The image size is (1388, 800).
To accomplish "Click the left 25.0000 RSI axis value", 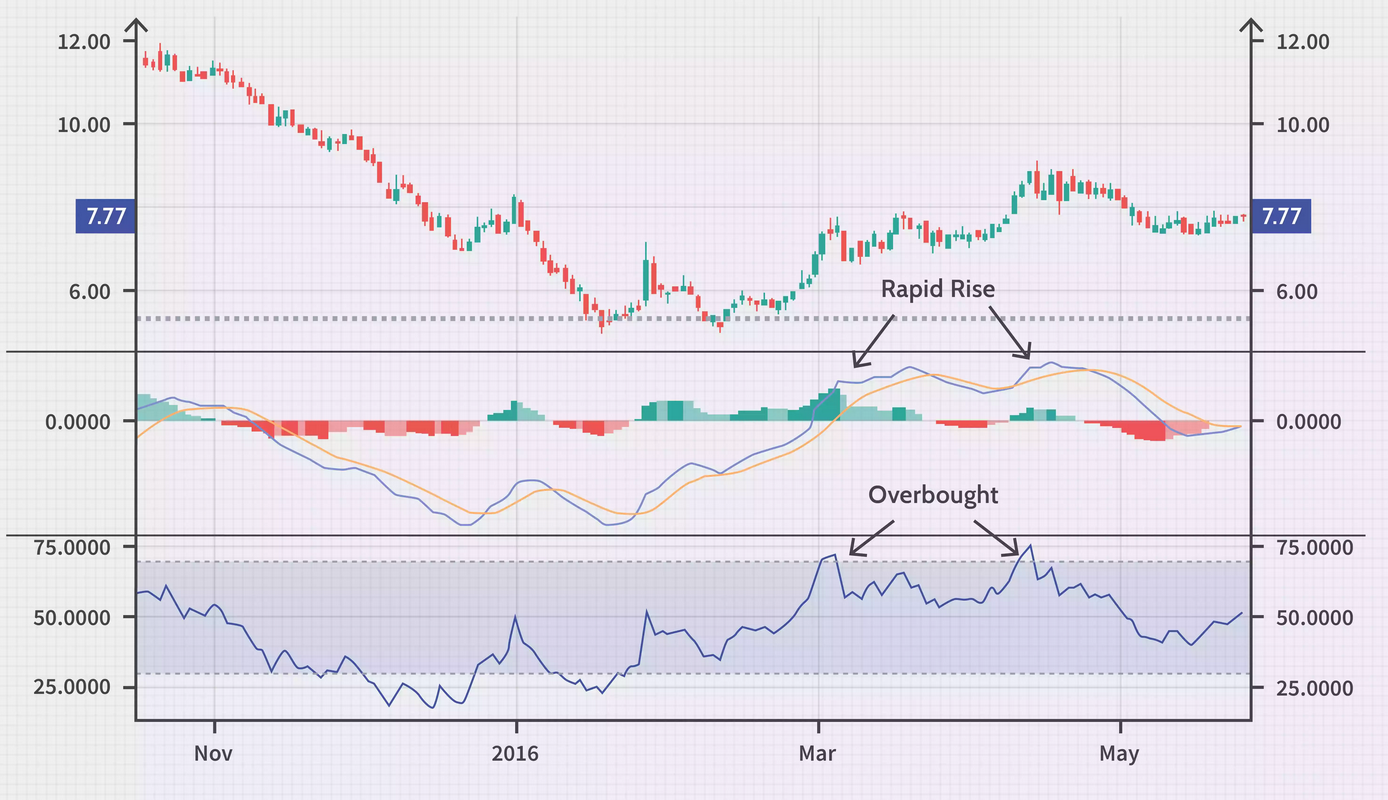I will pyautogui.click(x=73, y=688).
